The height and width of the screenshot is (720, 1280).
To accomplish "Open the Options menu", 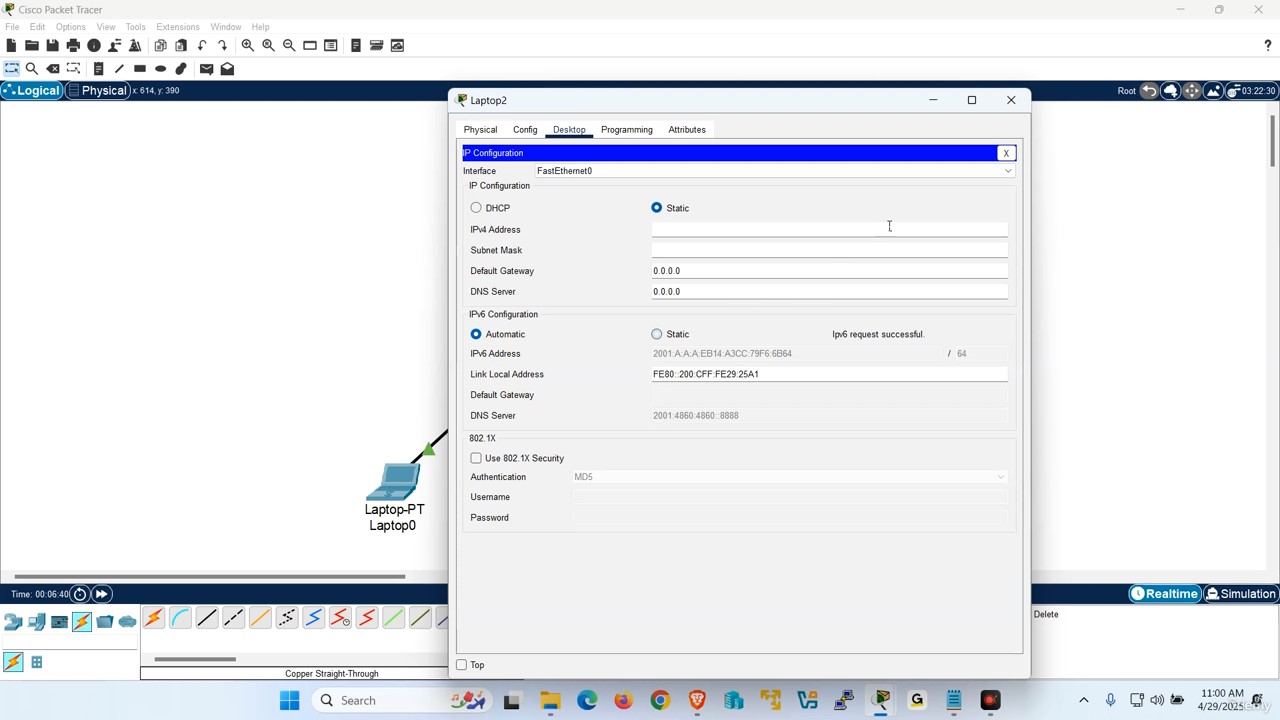I will click(x=70, y=27).
